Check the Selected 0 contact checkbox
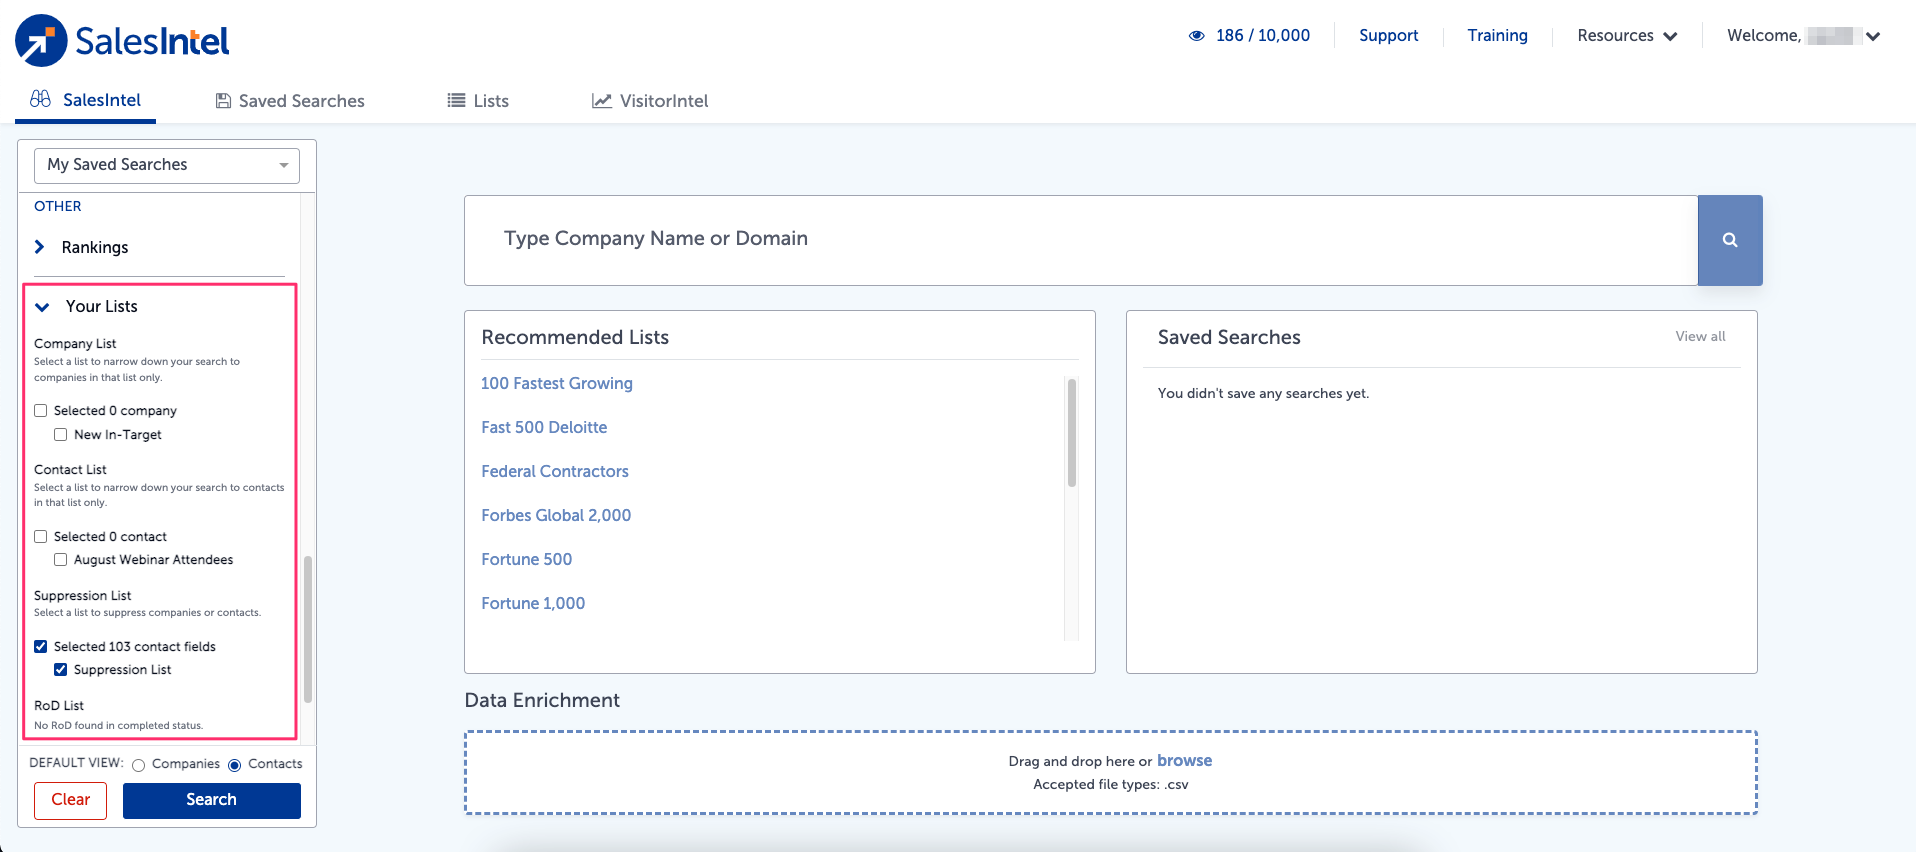 [41, 537]
